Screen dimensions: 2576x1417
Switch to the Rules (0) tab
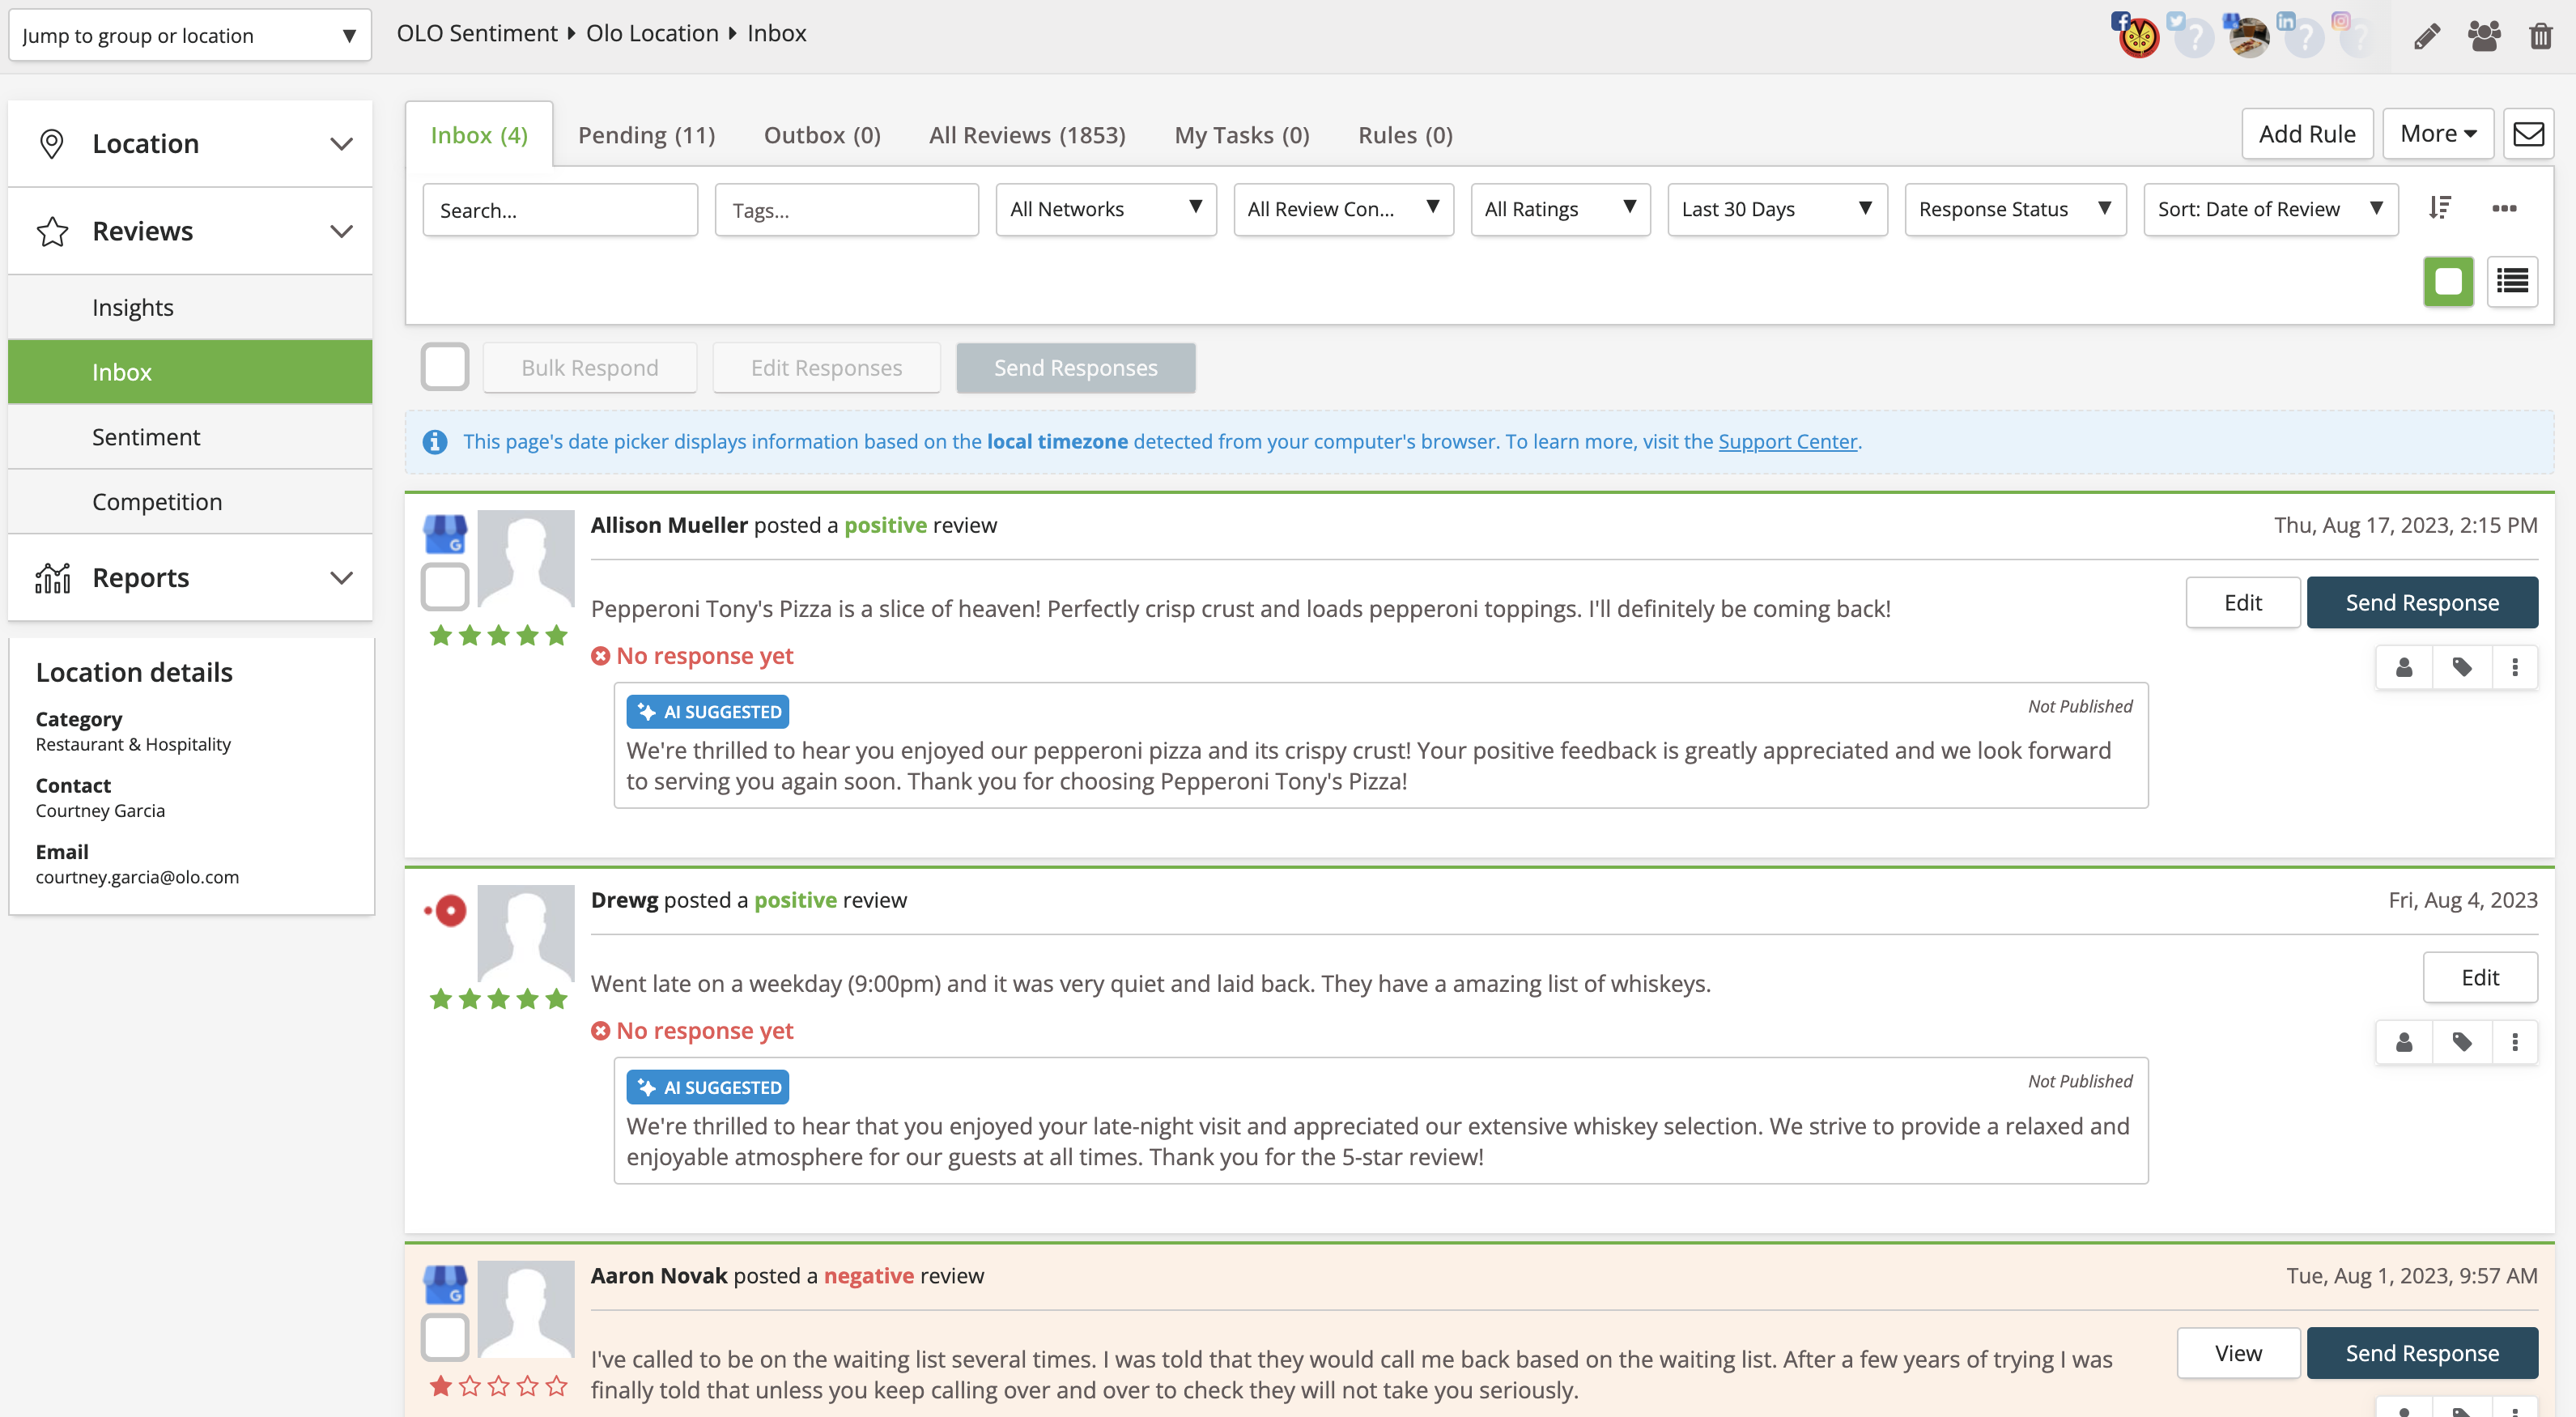coord(1405,135)
